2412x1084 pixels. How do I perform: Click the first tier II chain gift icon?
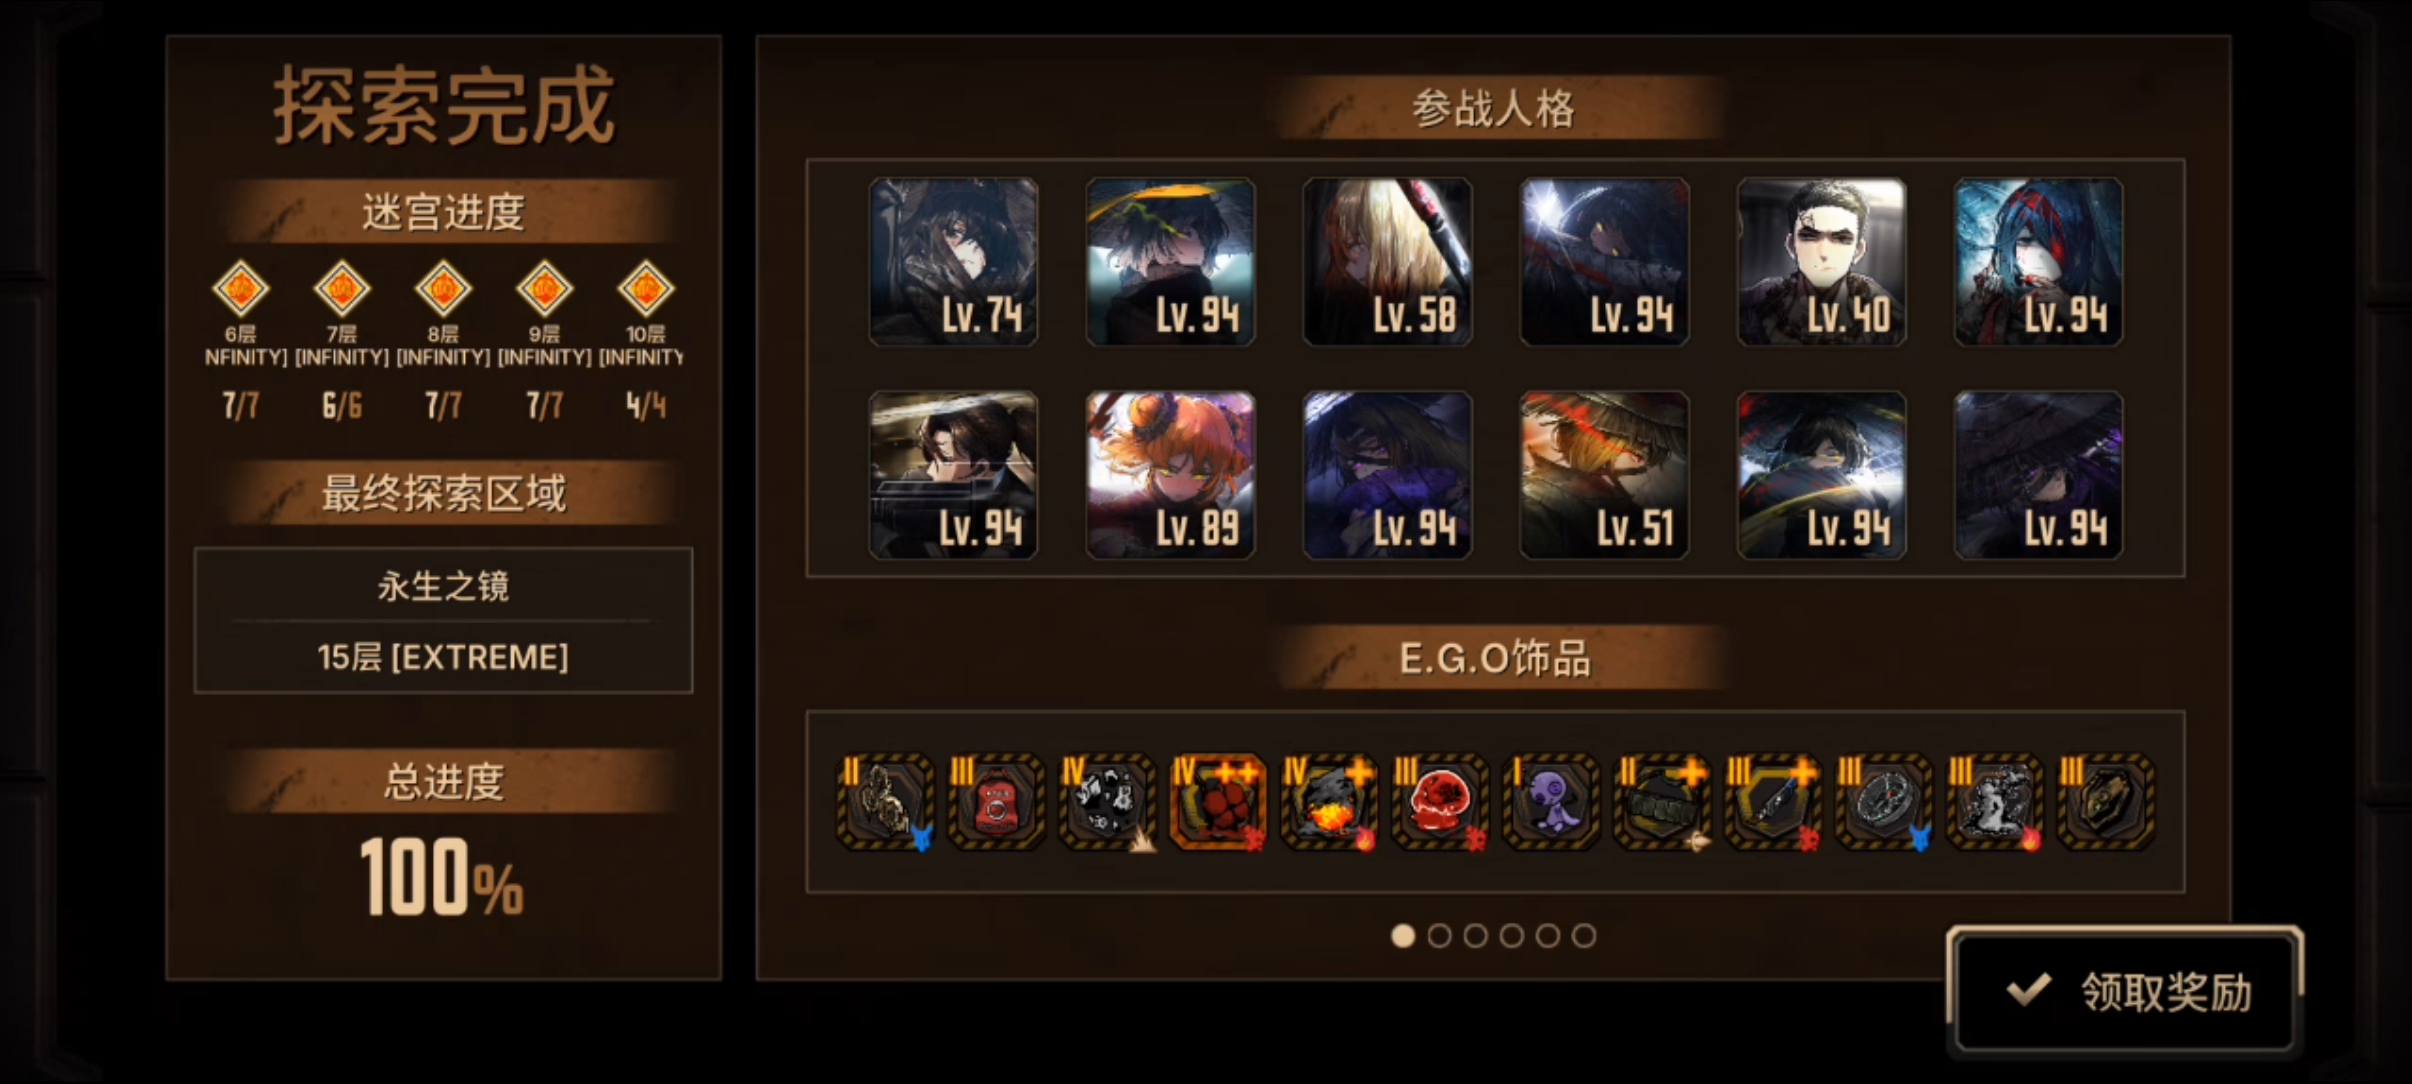(885, 802)
